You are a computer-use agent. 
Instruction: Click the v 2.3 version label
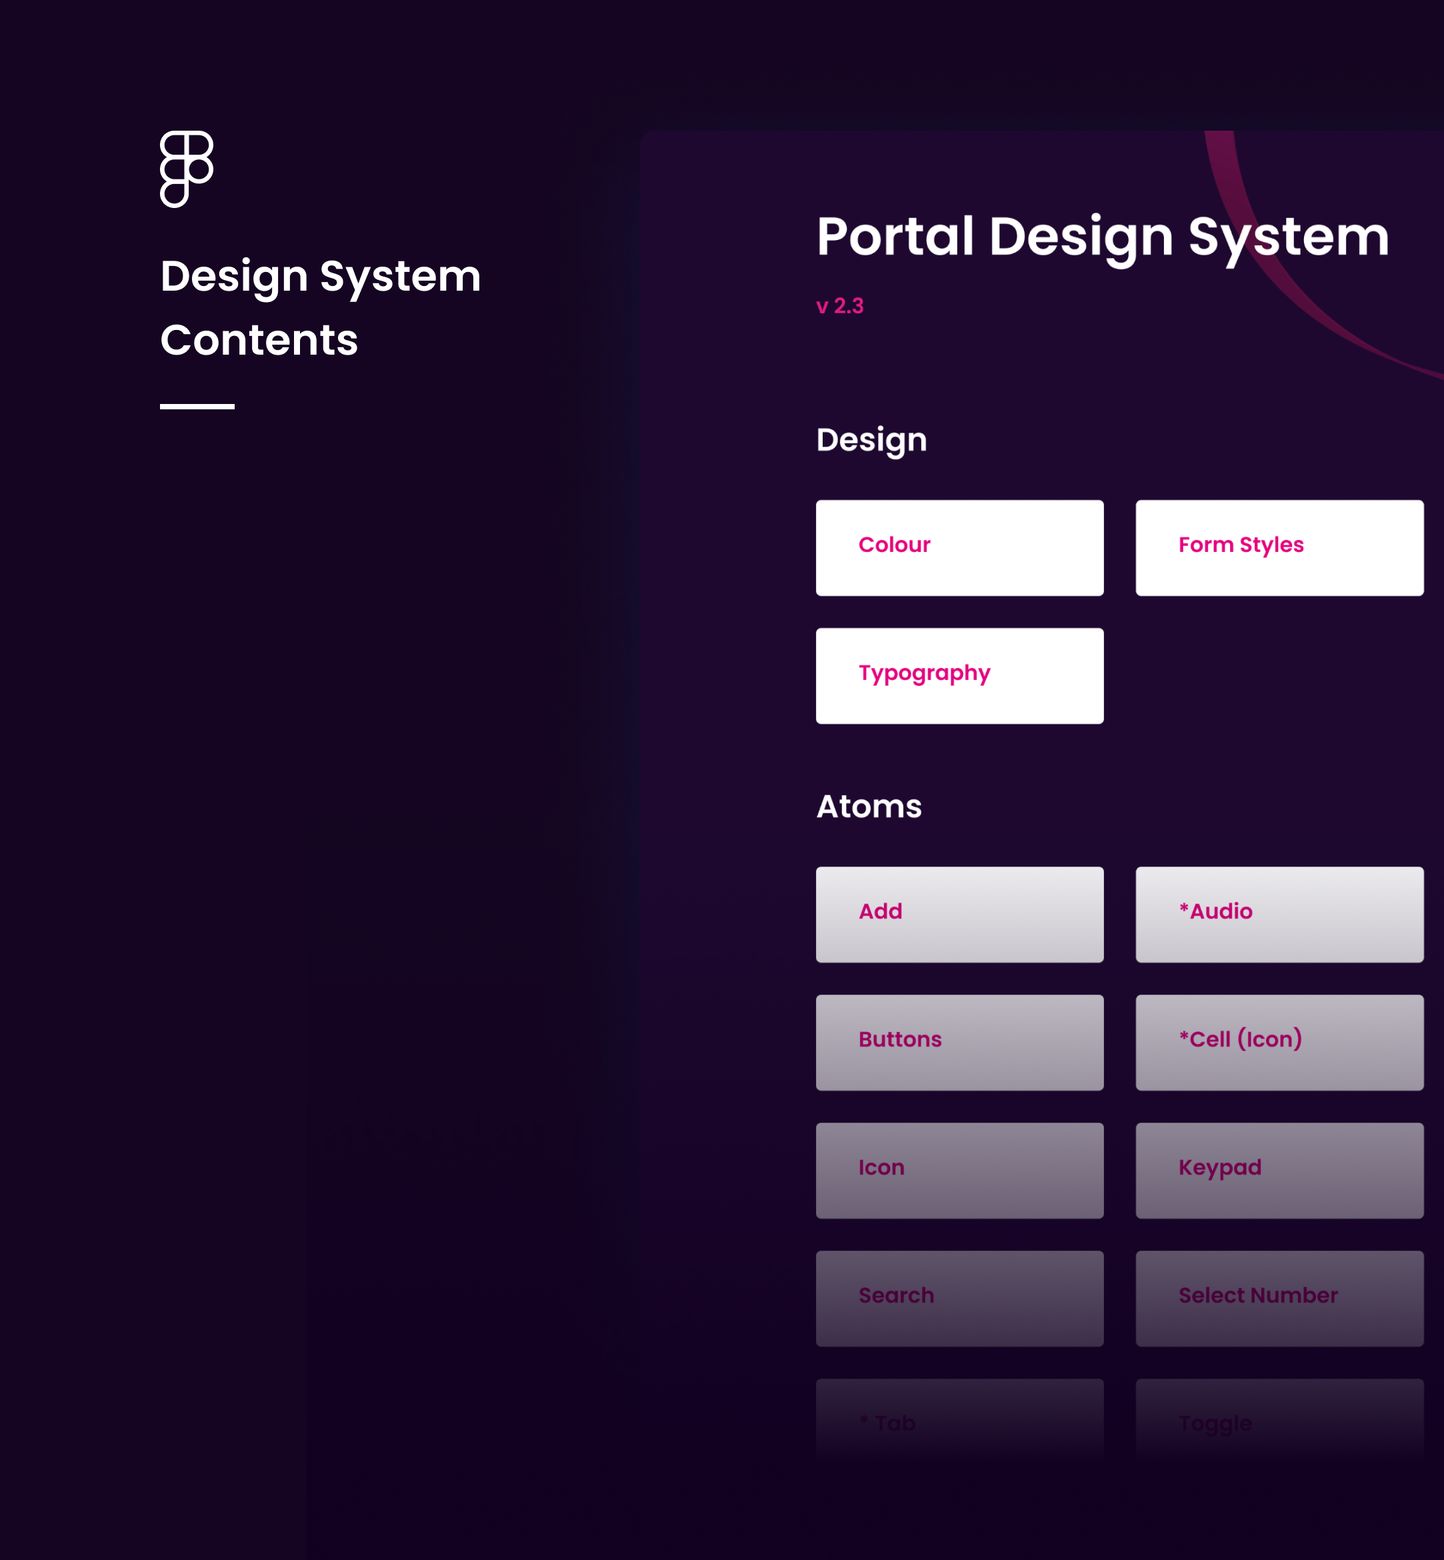(x=838, y=306)
